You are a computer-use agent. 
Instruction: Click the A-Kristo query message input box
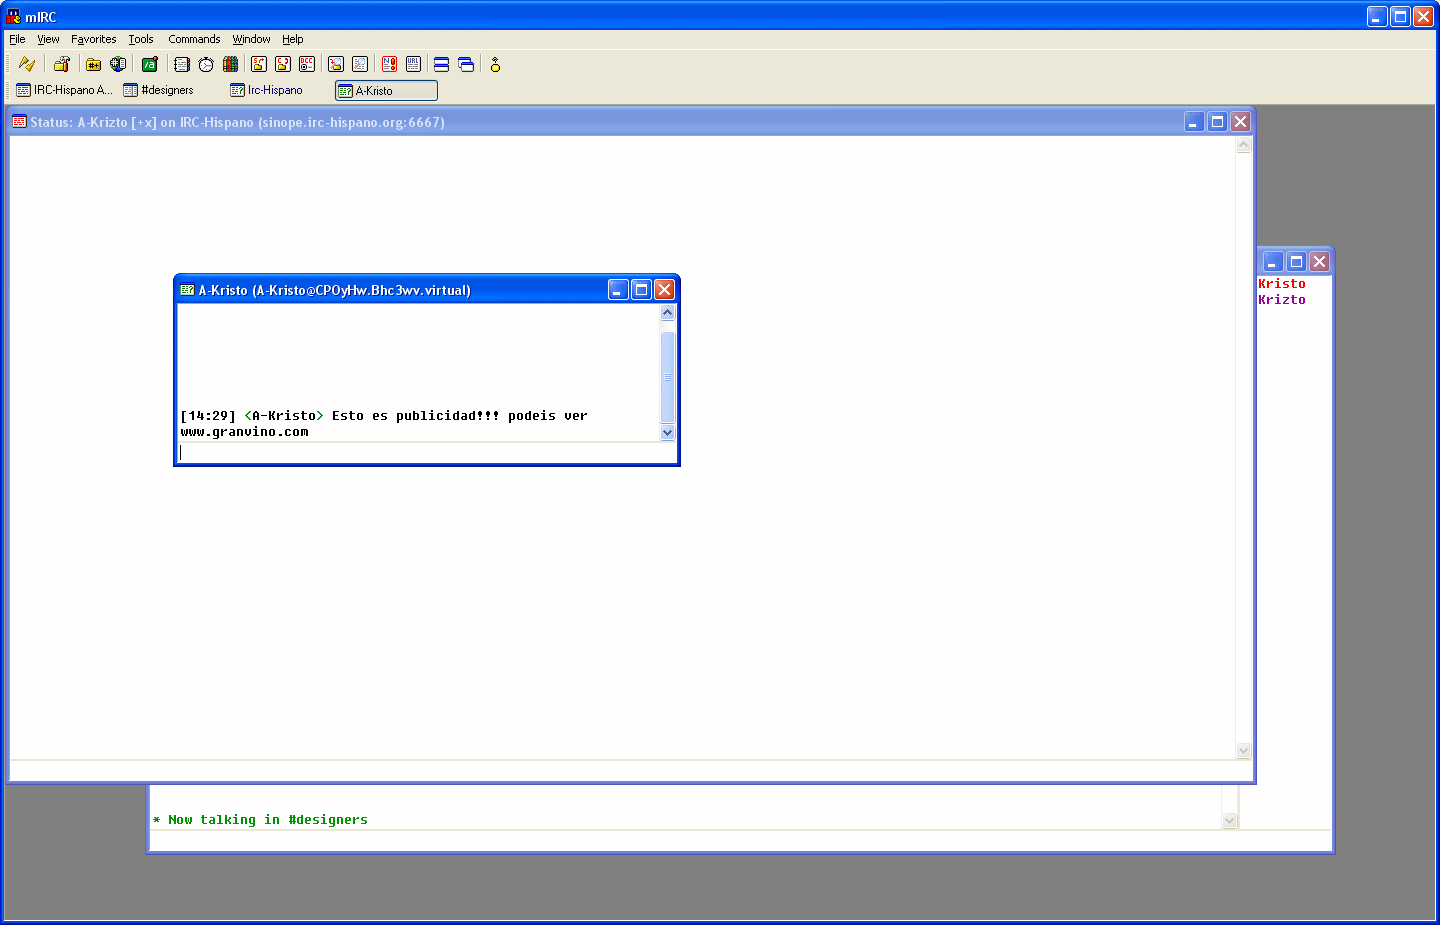point(420,453)
